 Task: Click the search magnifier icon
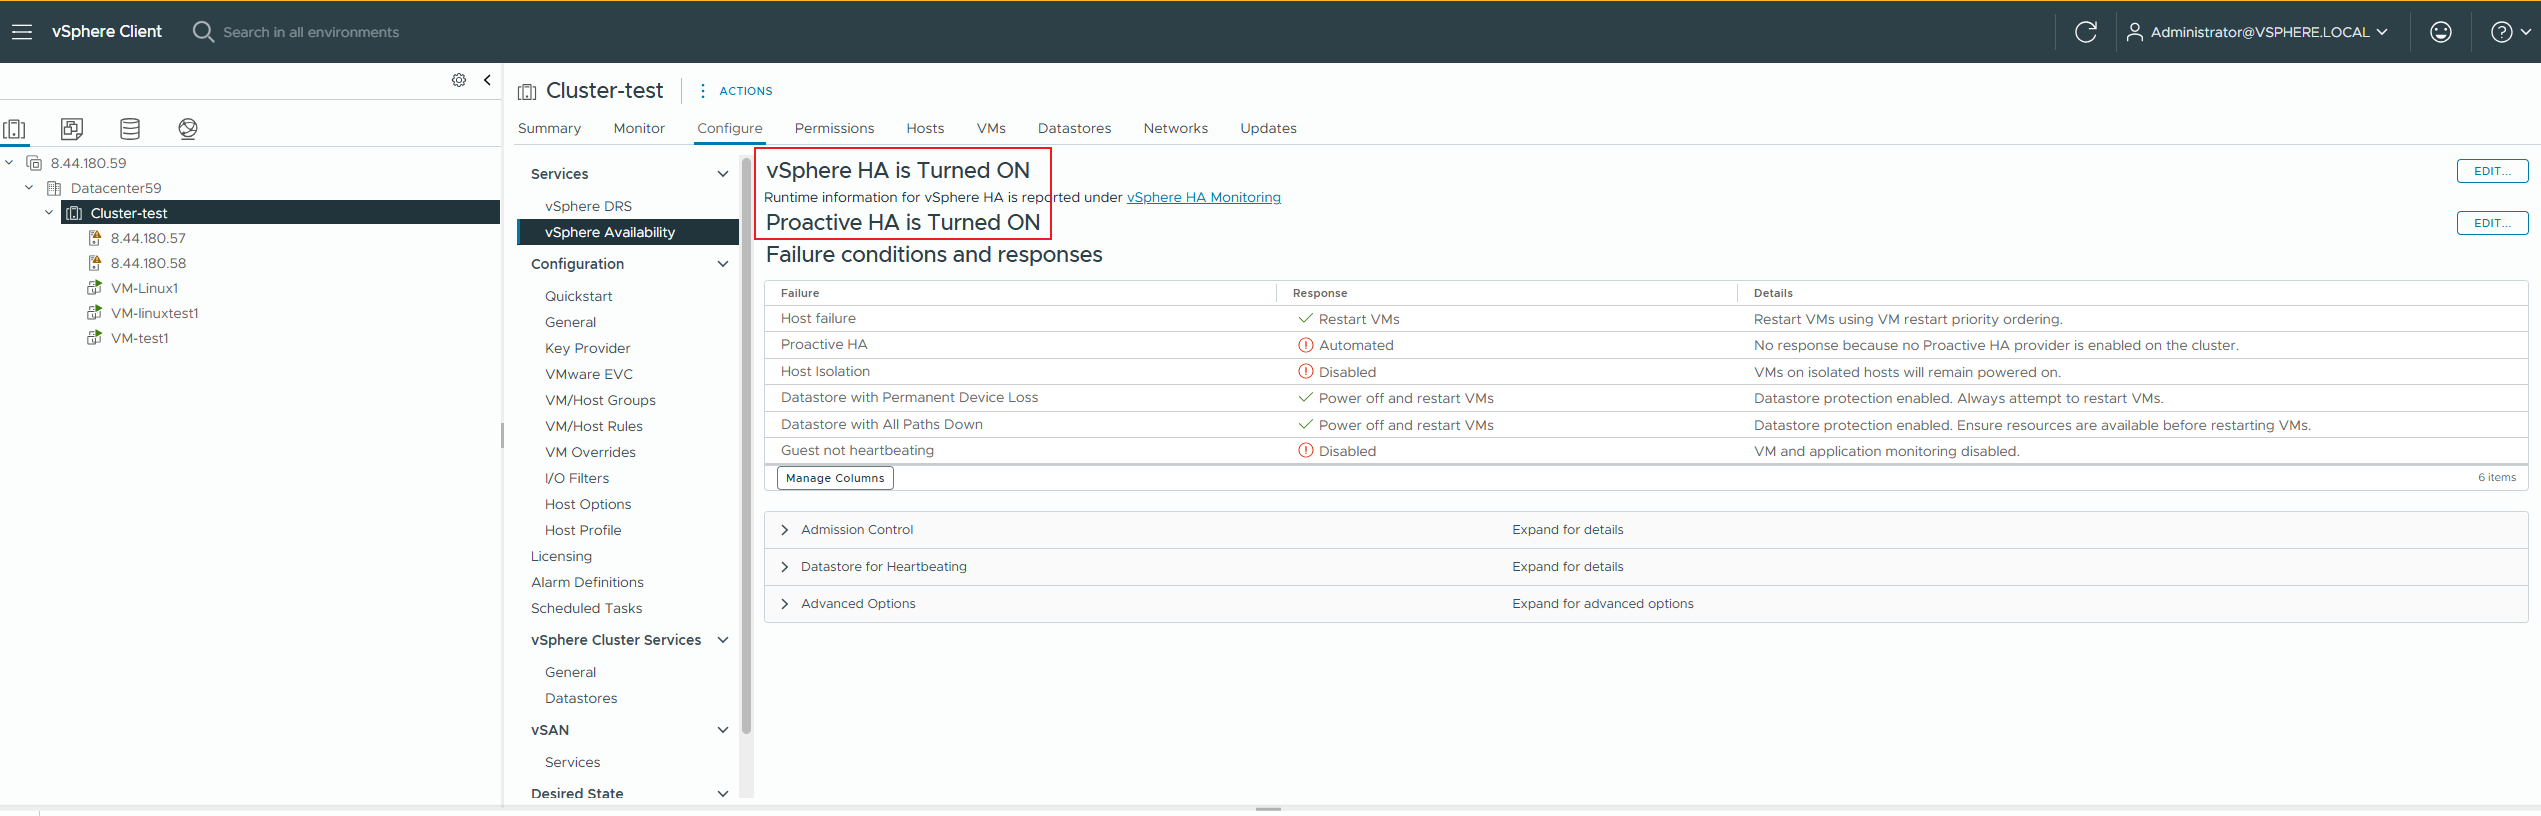click(203, 32)
